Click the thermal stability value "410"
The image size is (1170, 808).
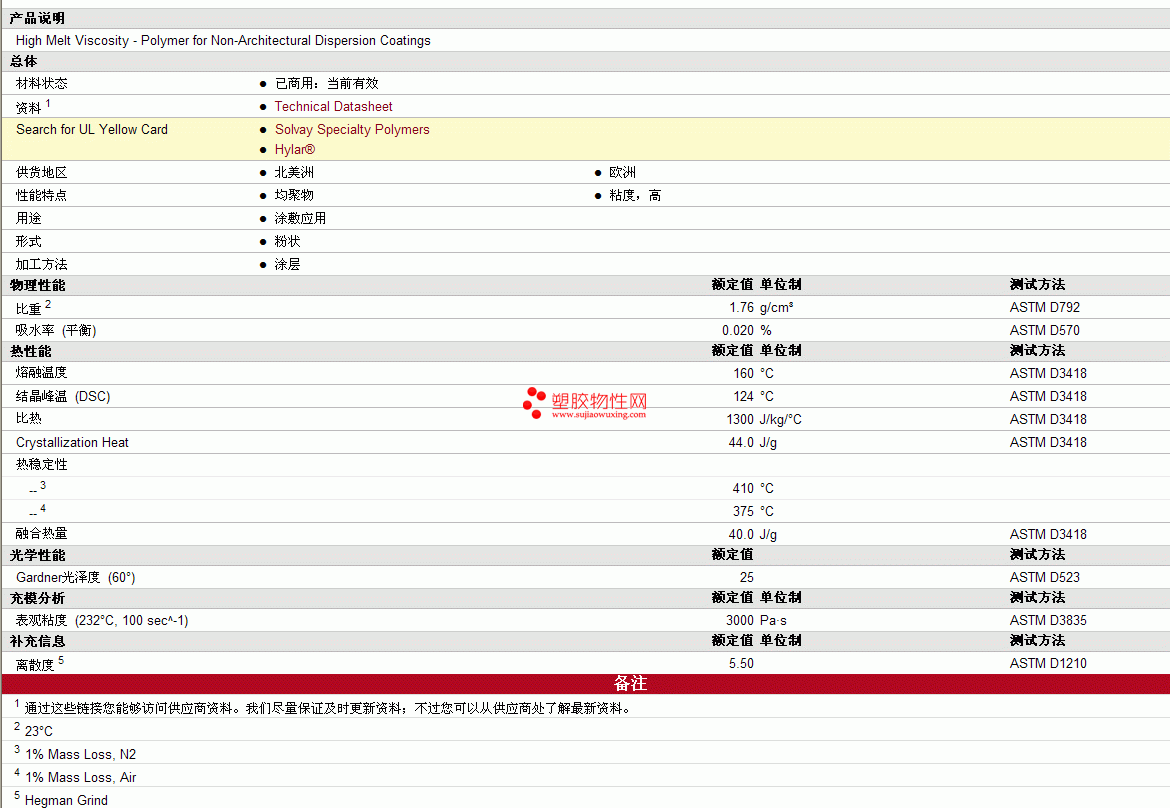[743, 489]
